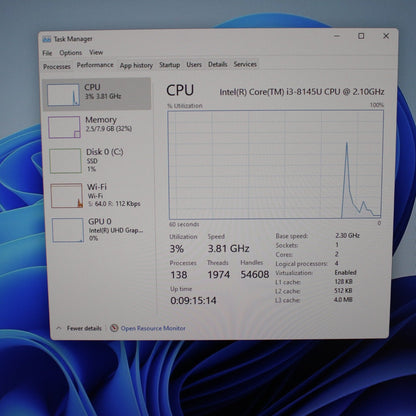This screenshot has height=416, width=416.
Task: Collapse view with Fewer details chevron
Action: [x=59, y=328]
